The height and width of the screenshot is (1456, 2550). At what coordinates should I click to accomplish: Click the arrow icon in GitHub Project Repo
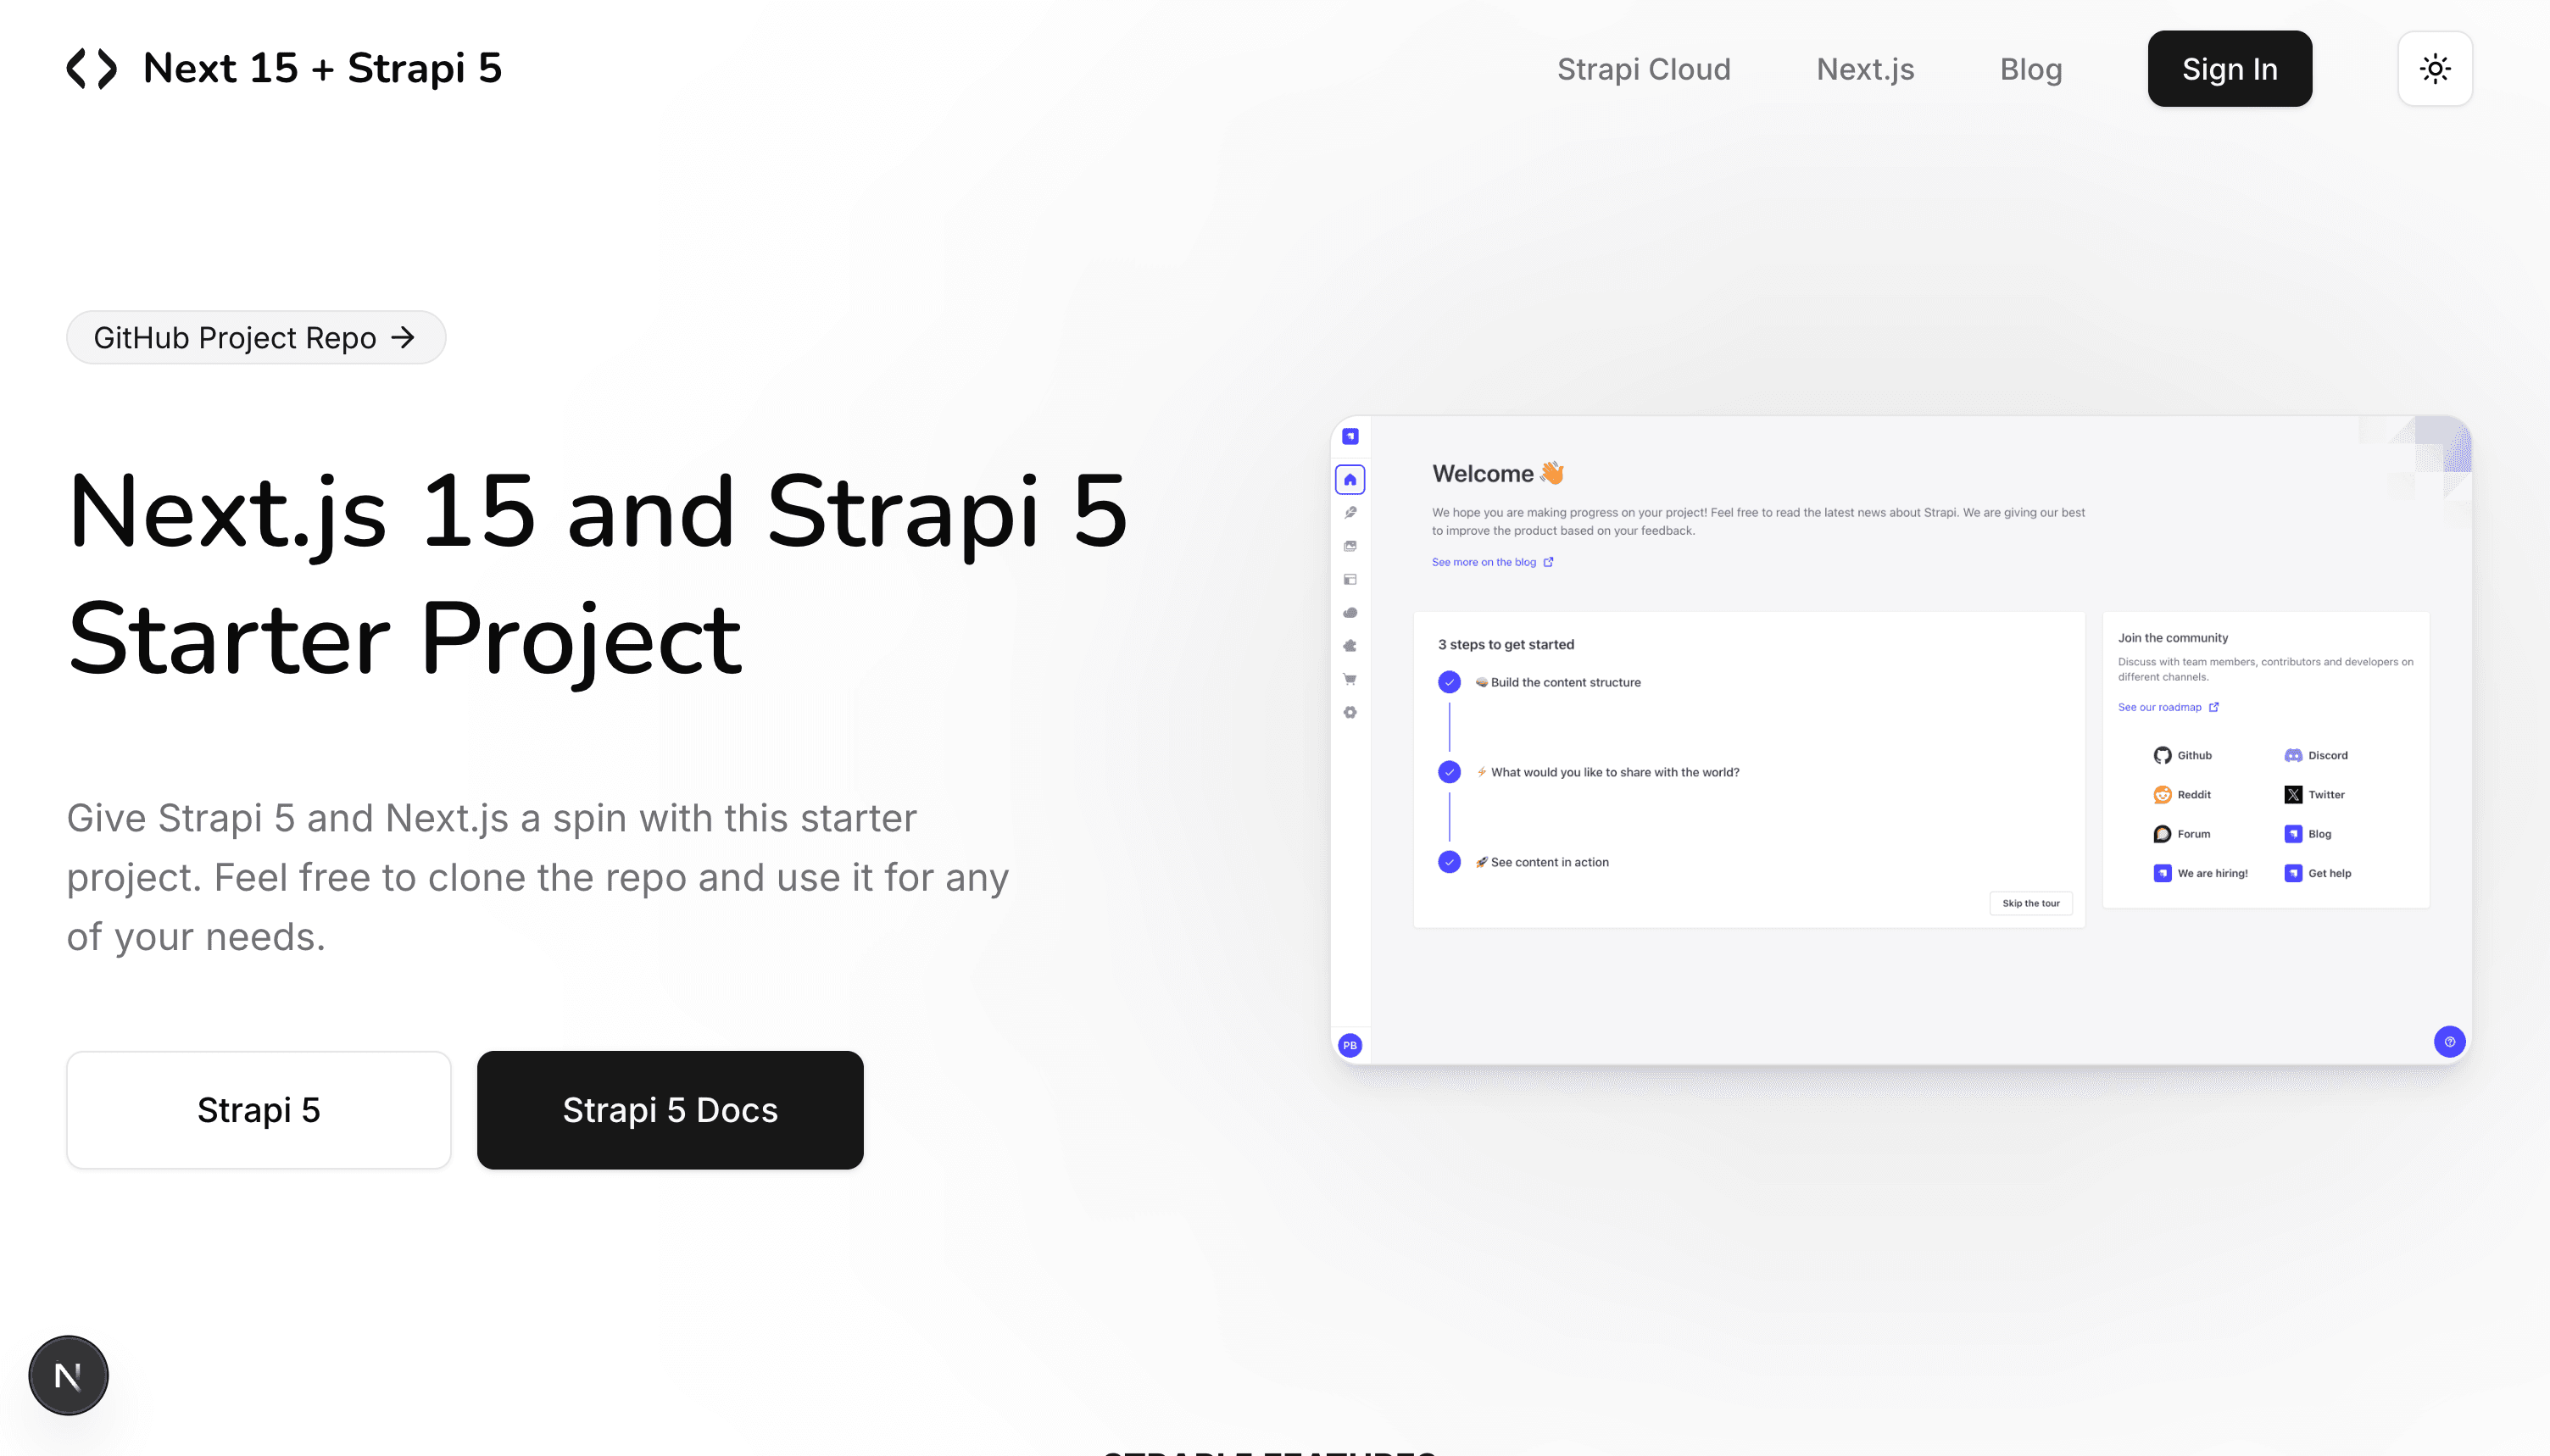(403, 338)
